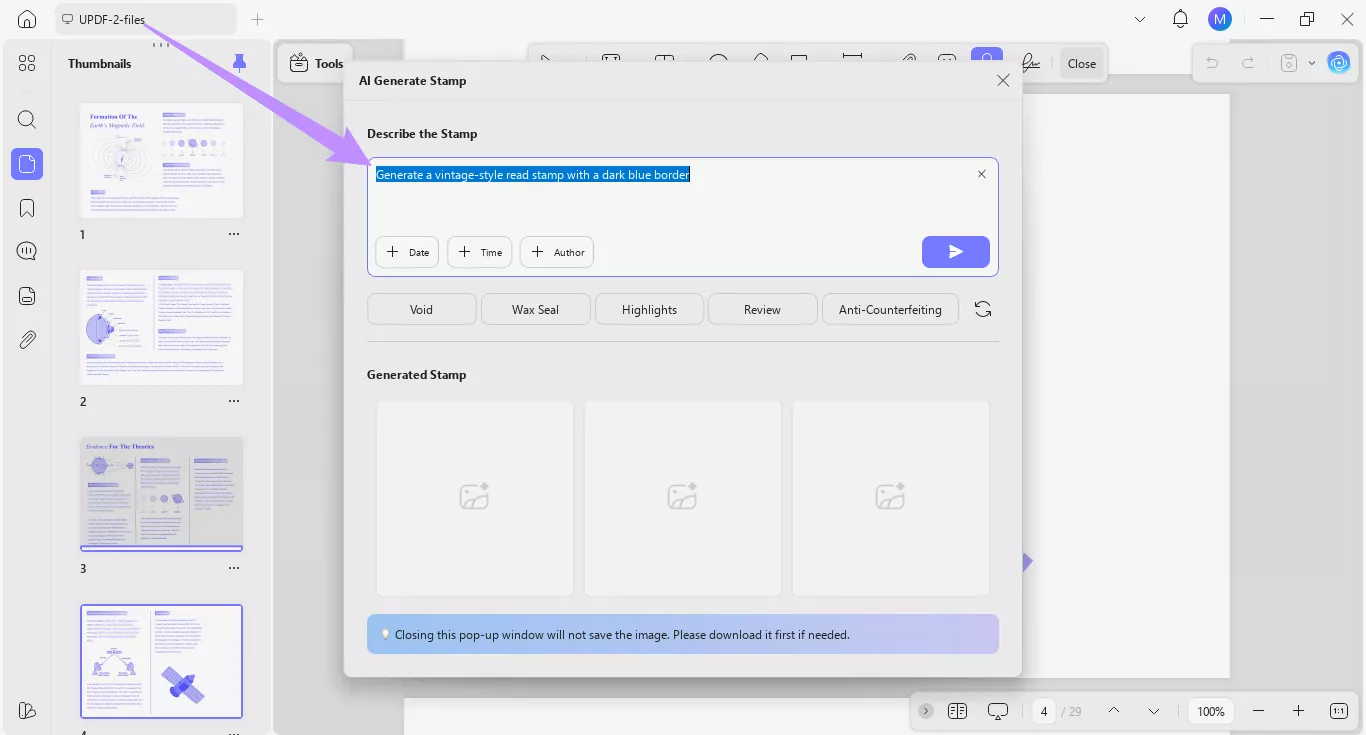Open the Attachments paperclip icon
Viewport: 1366px width, 735px height.
coord(27,340)
